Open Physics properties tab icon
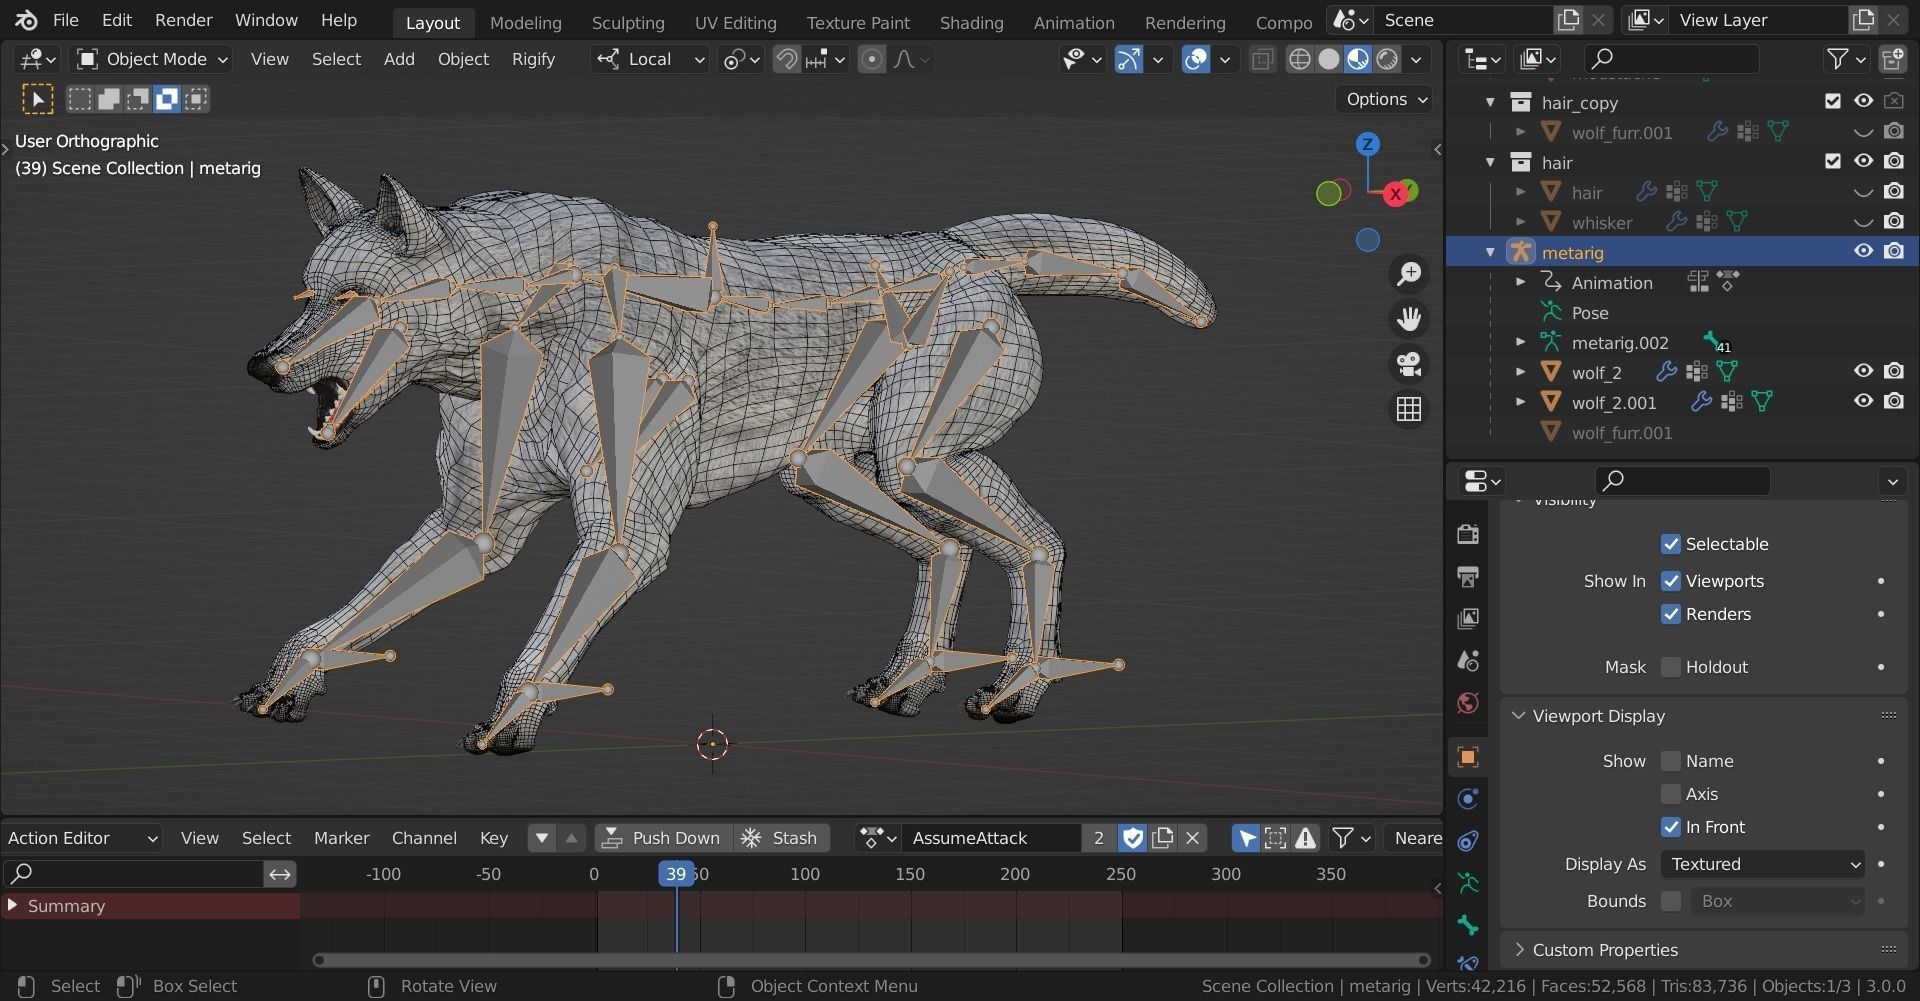The width and height of the screenshot is (1920, 1001). 1468,799
